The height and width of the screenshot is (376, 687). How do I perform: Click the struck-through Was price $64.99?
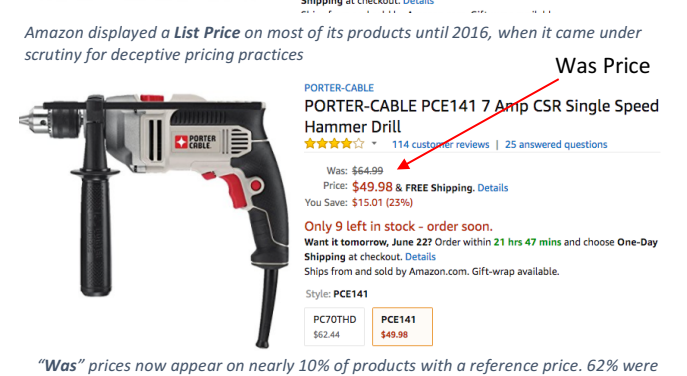point(367,170)
